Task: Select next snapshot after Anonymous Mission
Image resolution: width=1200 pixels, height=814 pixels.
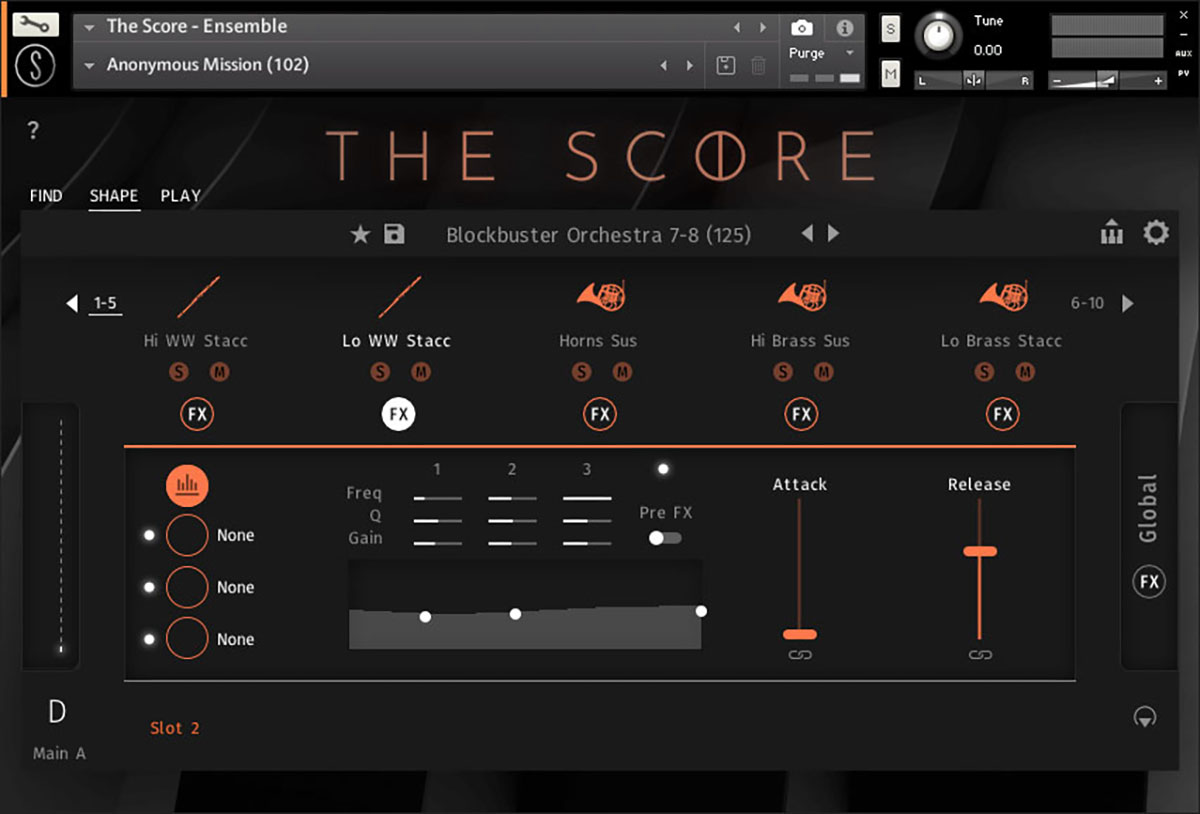Action: [689, 66]
